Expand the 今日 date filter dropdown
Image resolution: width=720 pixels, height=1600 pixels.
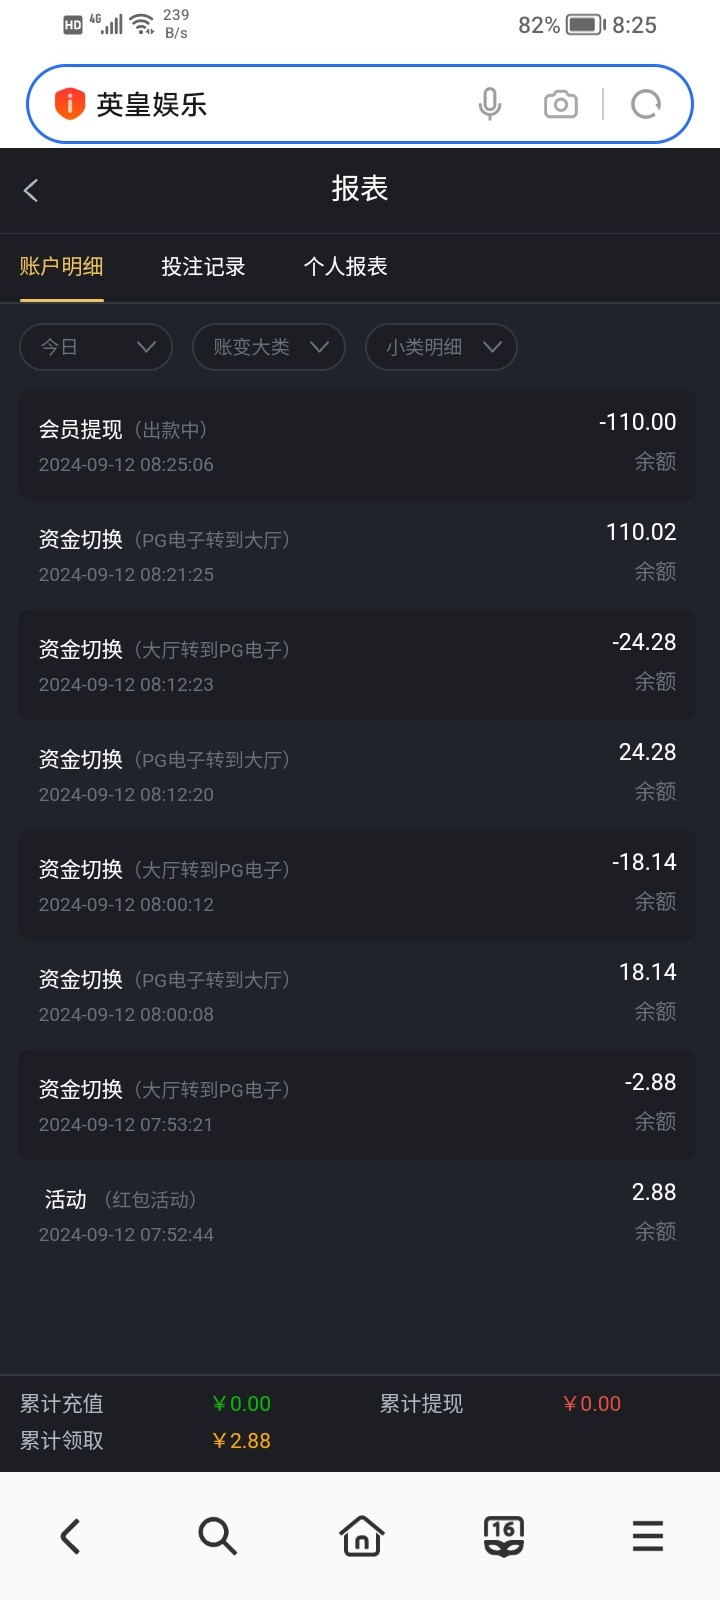(x=96, y=347)
